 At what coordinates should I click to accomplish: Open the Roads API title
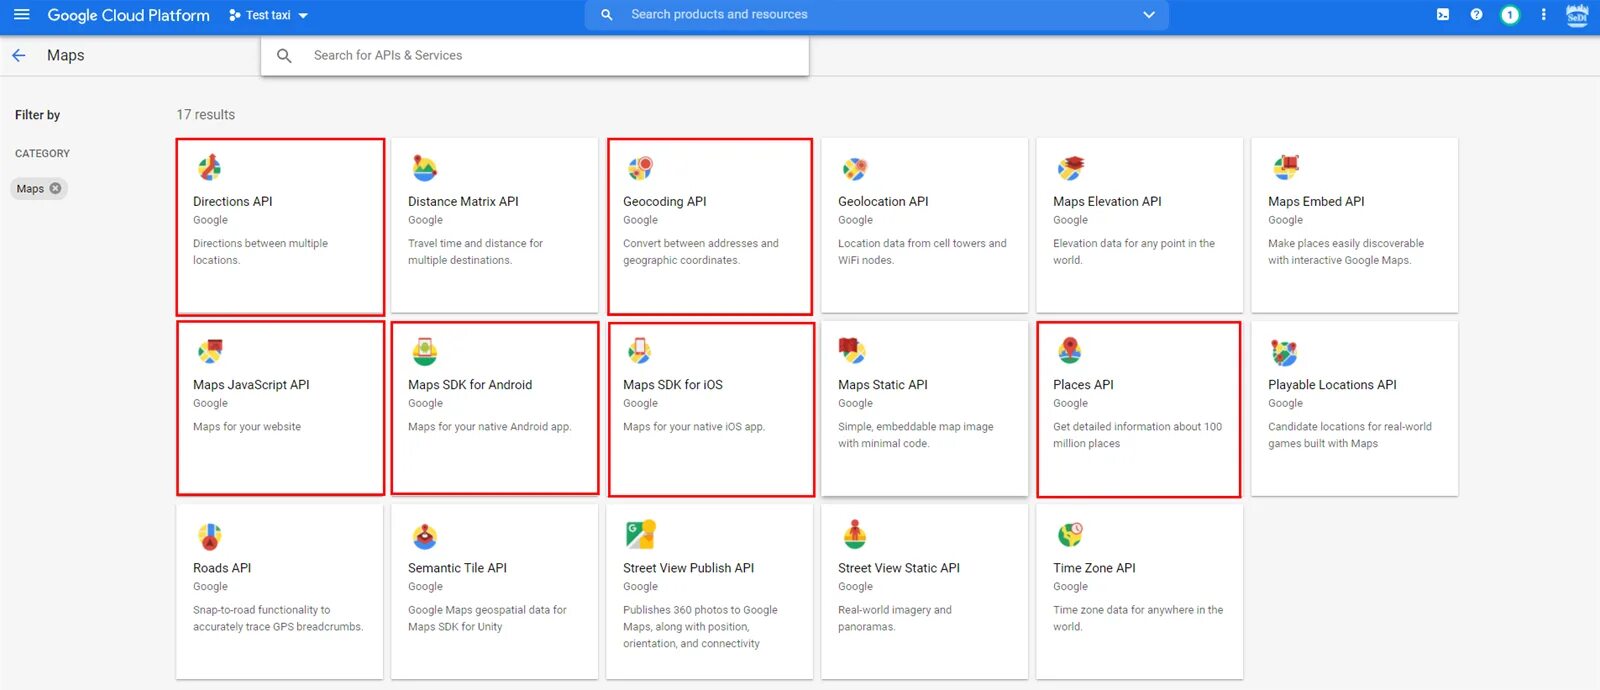click(222, 567)
